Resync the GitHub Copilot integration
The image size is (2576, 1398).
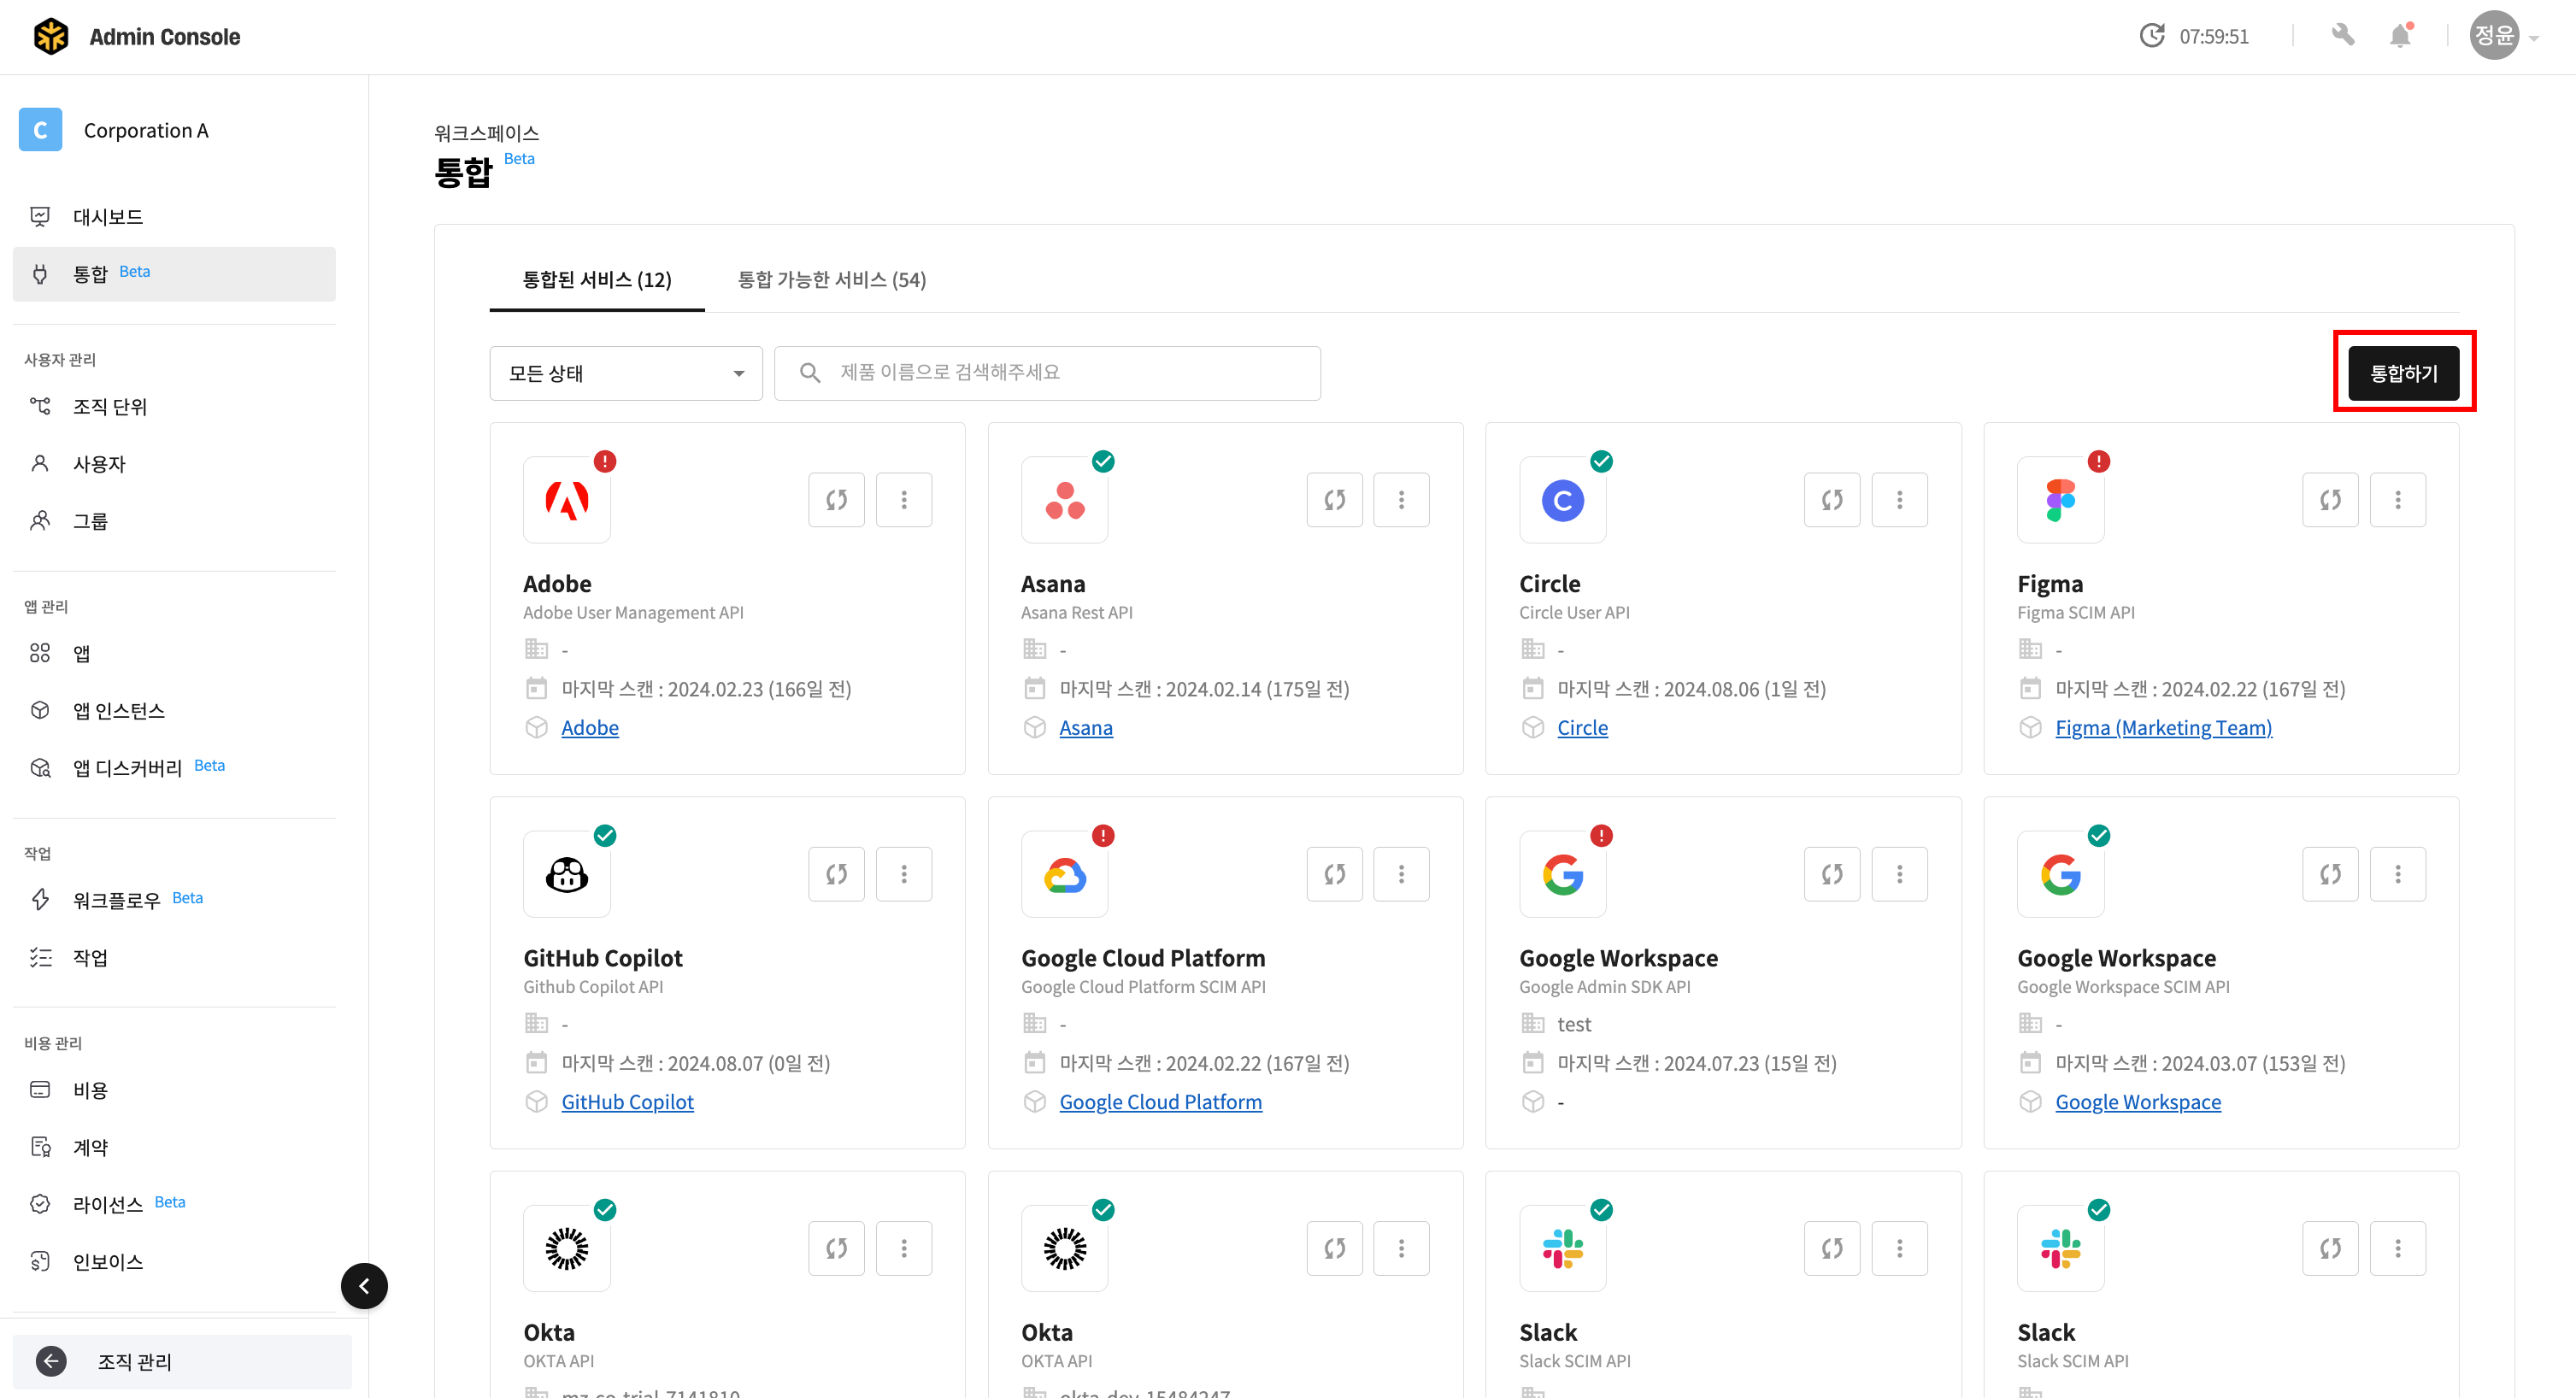(836, 873)
